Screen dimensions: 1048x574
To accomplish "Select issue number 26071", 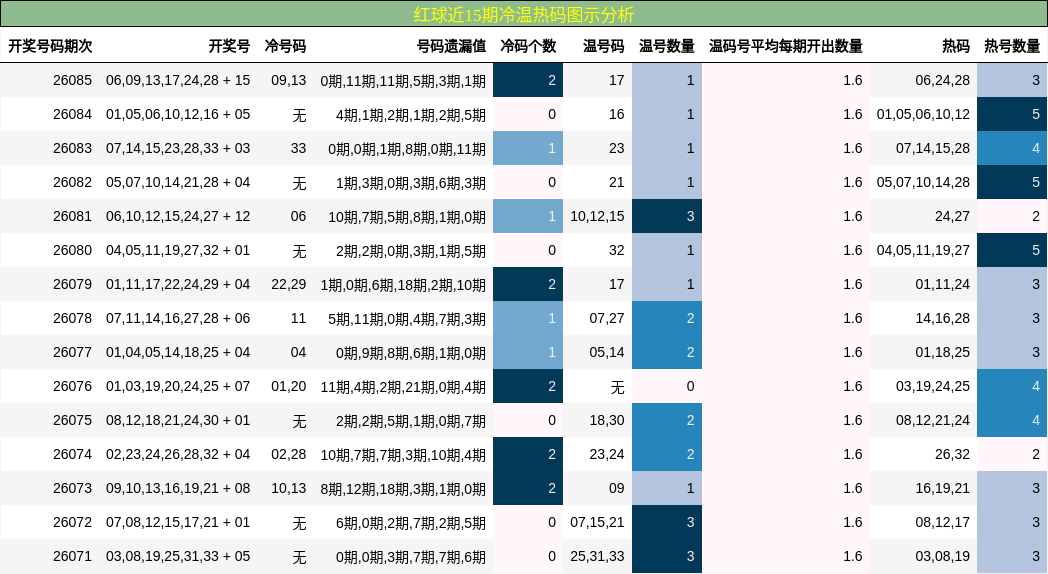I will [72, 557].
